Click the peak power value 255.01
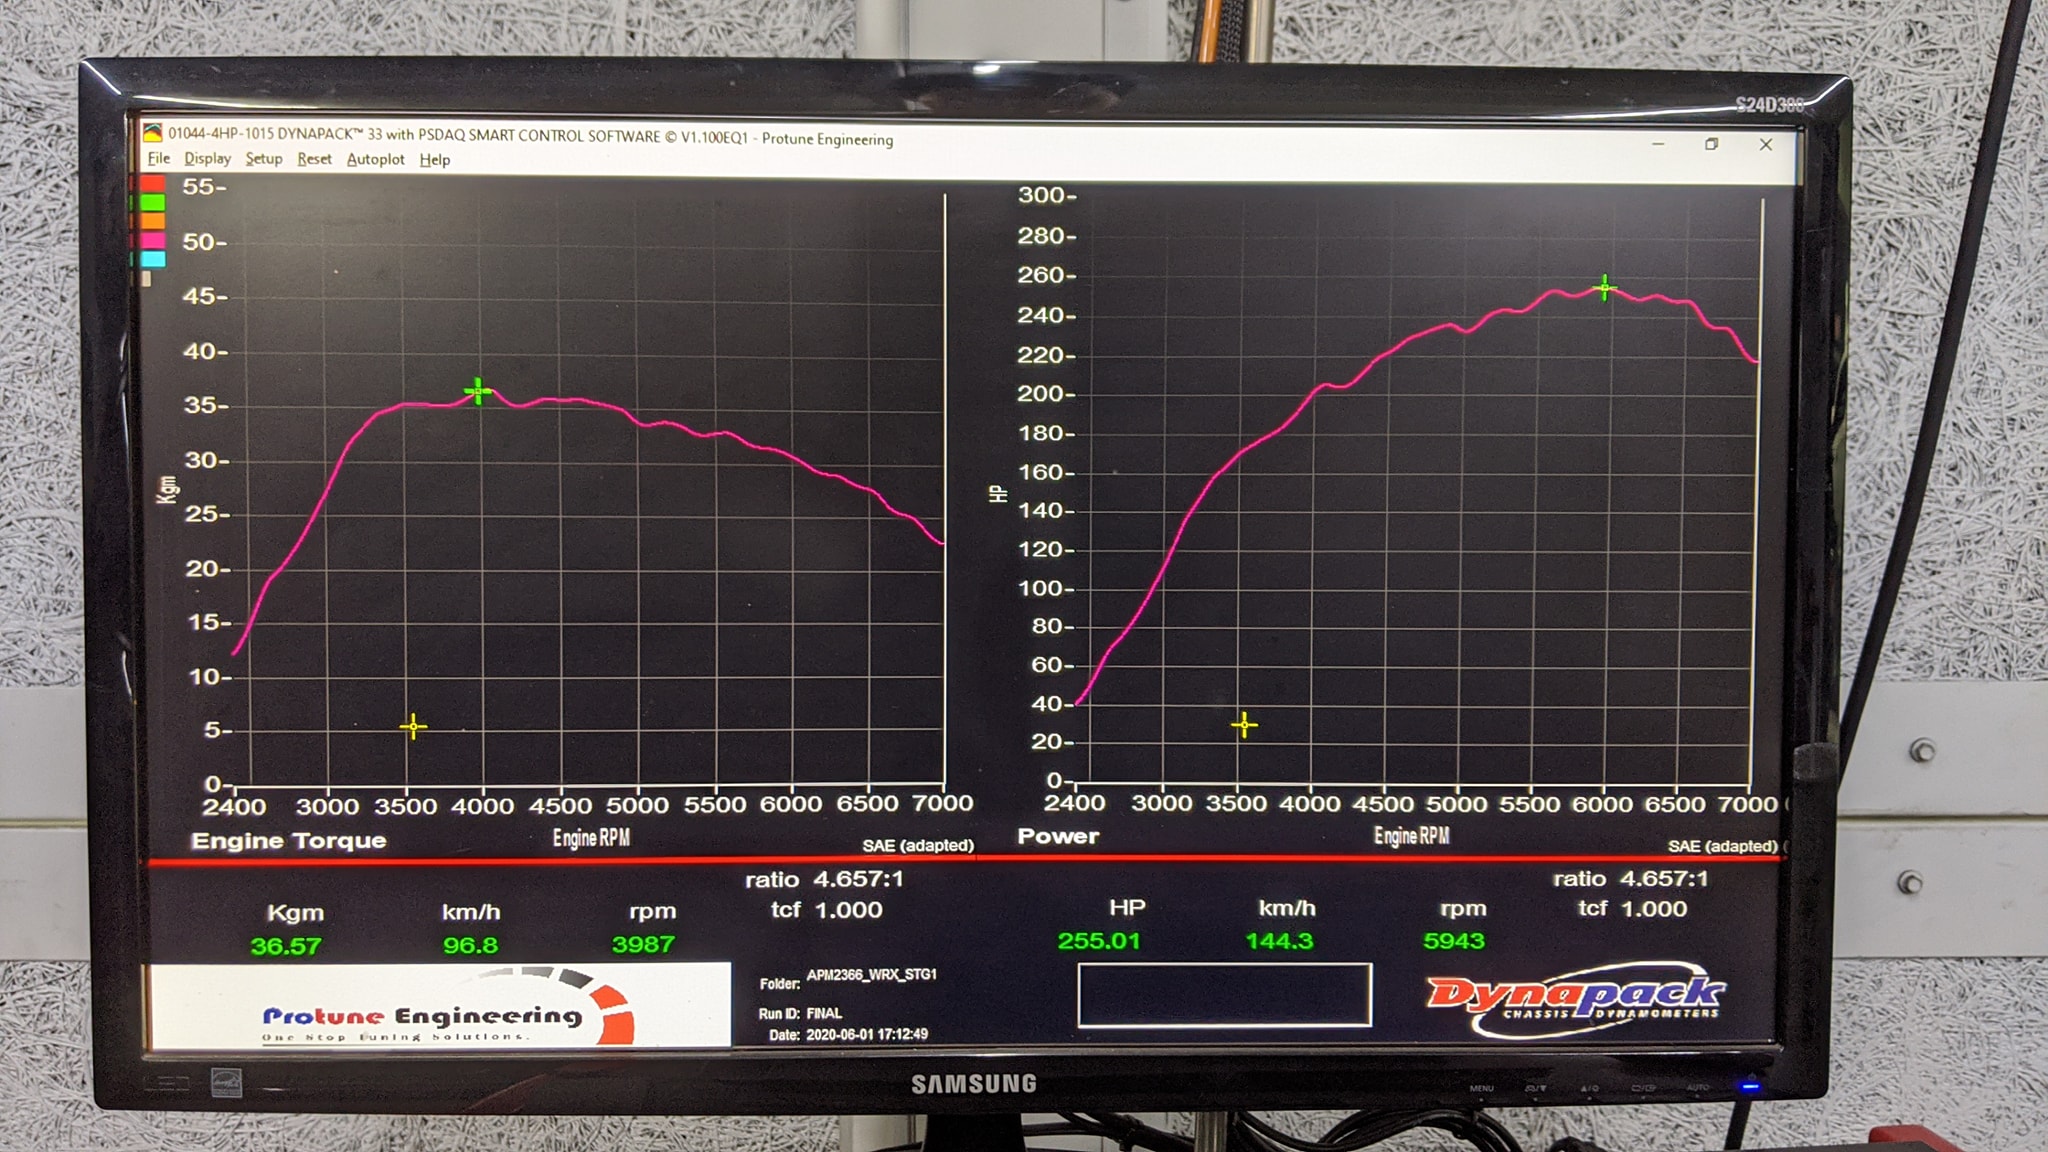The height and width of the screenshot is (1152, 2048). tap(1098, 941)
